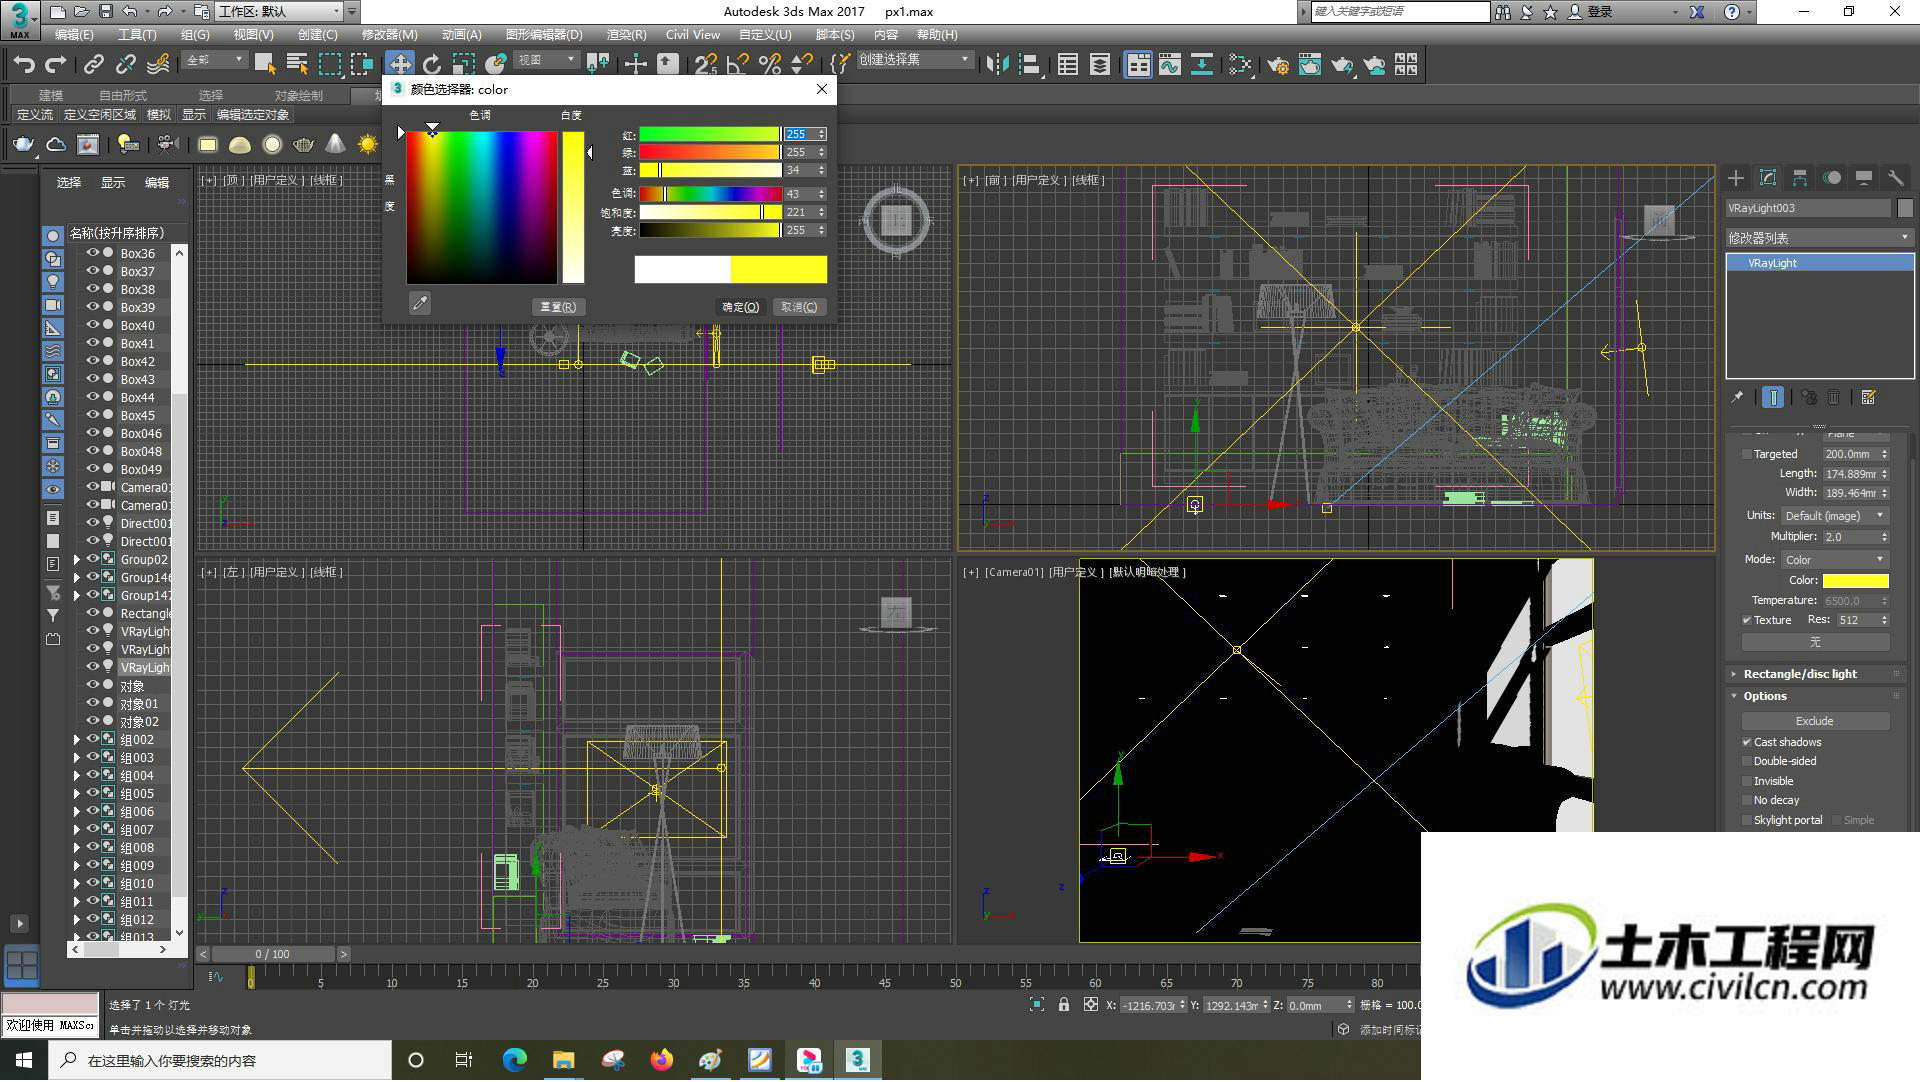The width and height of the screenshot is (1920, 1082).
Task: Uncheck the Texture checkbox
Action: point(1747,620)
